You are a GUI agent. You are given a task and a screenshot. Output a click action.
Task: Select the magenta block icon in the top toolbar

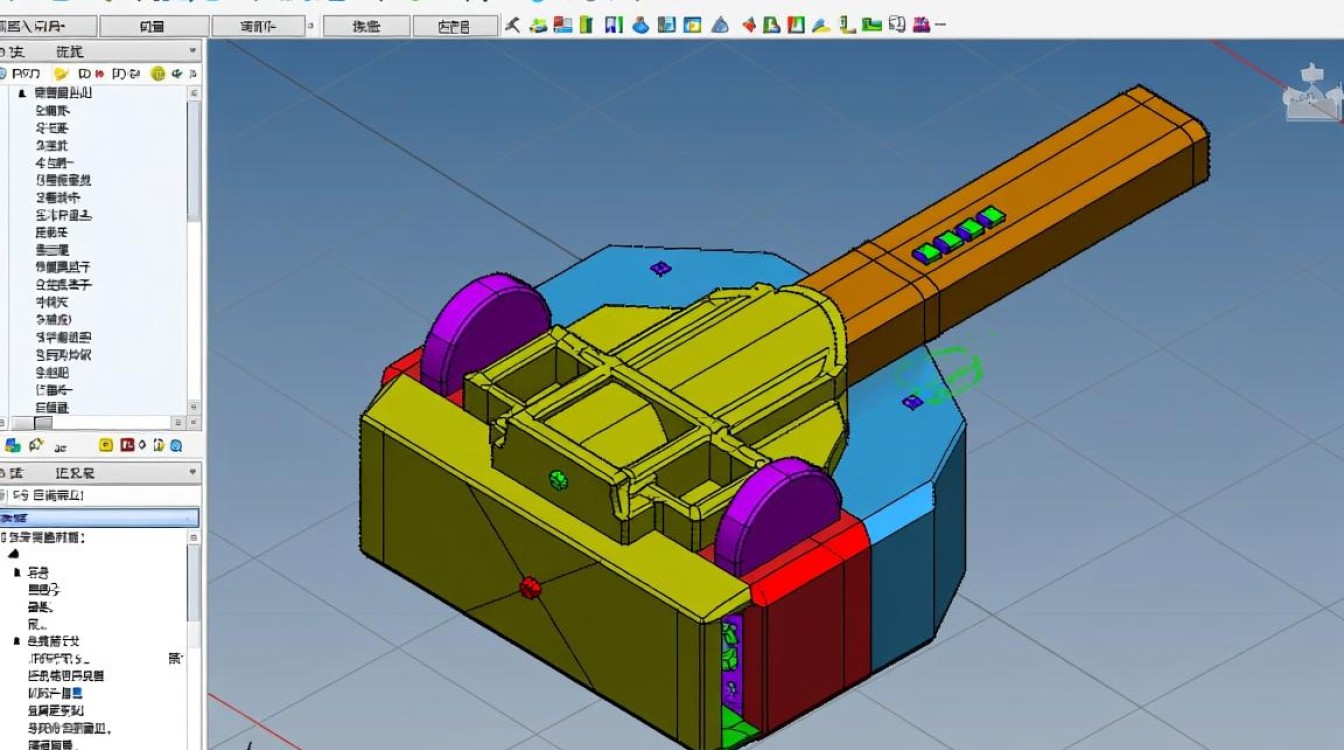click(x=923, y=24)
